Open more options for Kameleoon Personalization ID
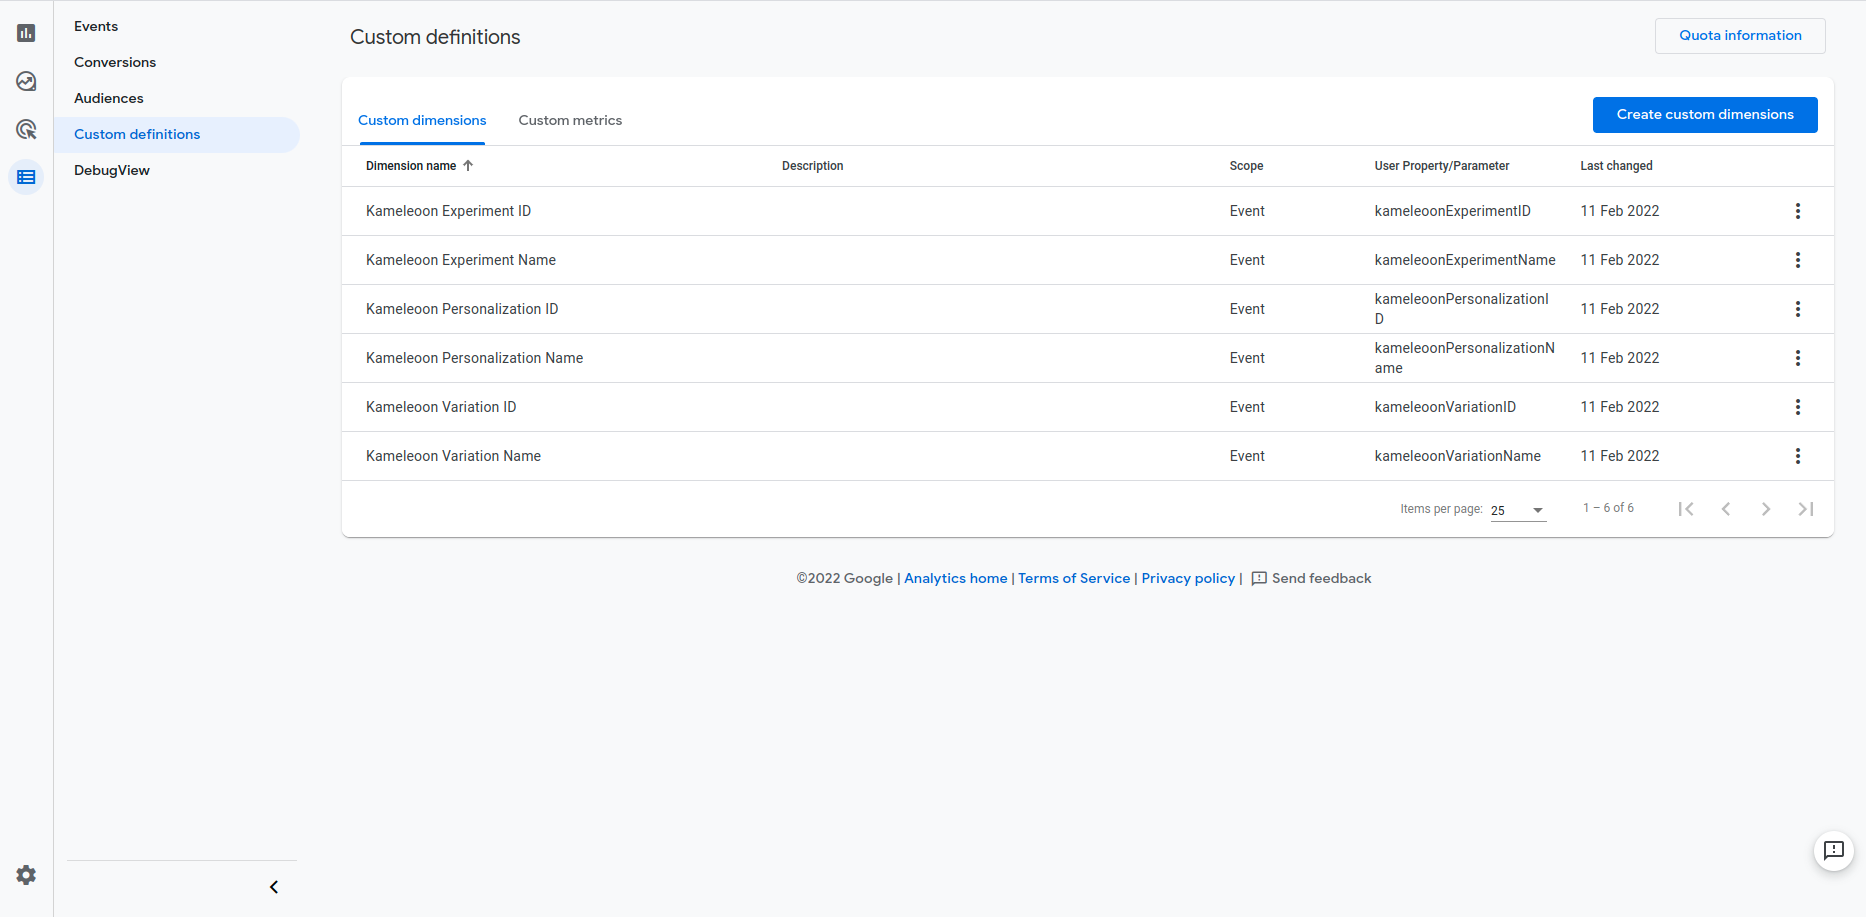 [x=1797, y=309]
